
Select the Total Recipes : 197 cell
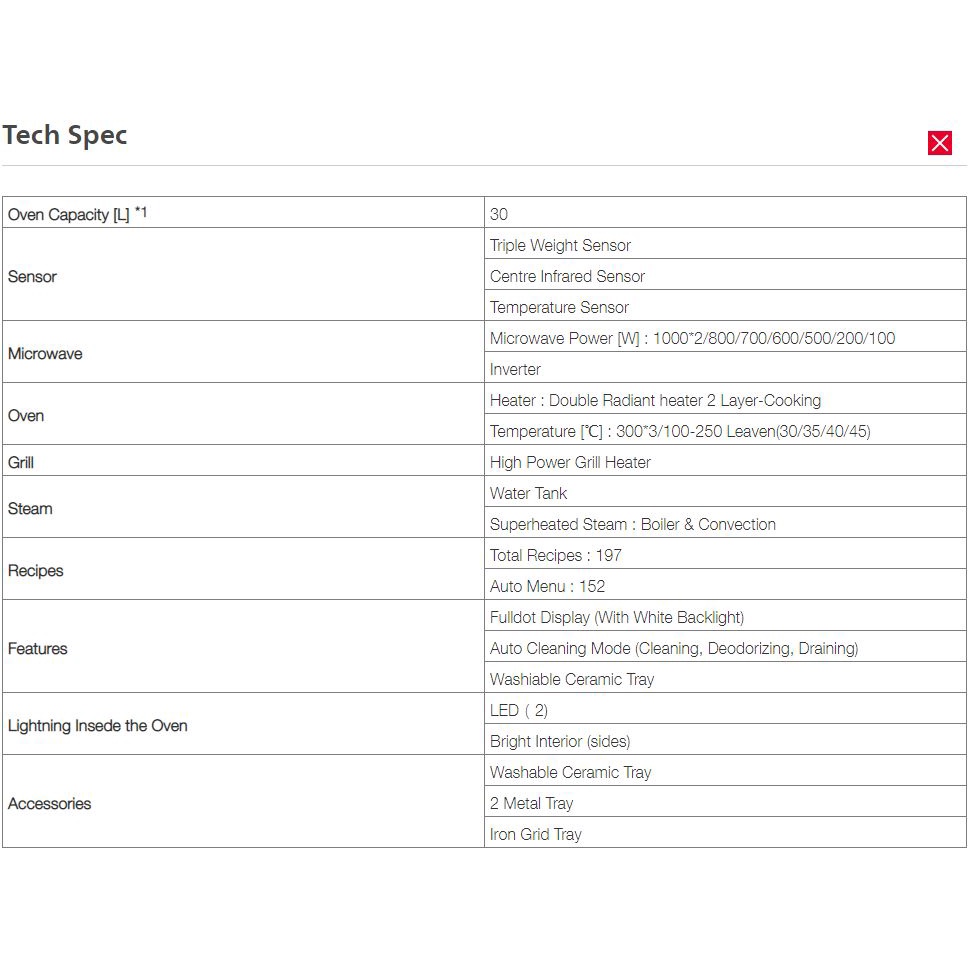click(556, 555)
